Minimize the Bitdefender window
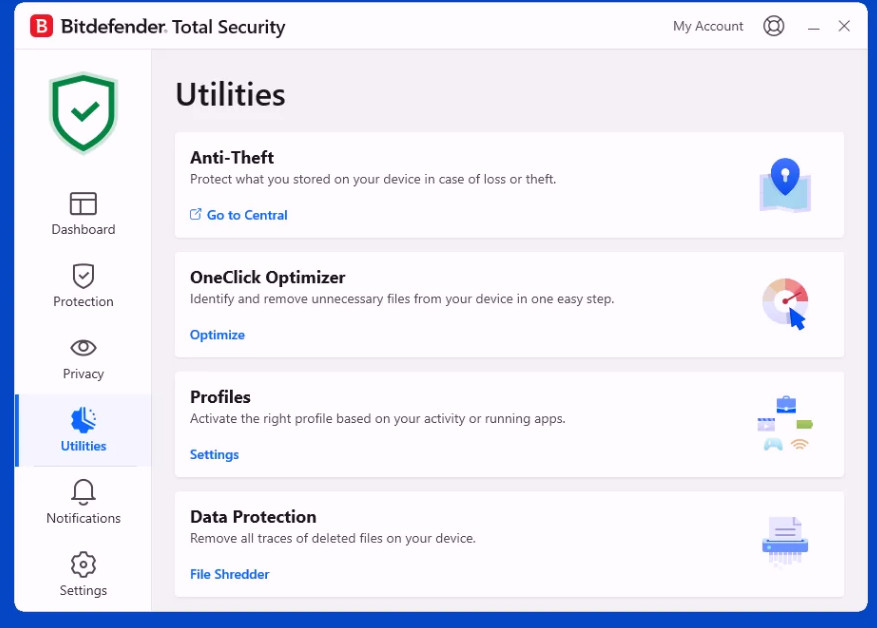877x628 pixels. 814,27
